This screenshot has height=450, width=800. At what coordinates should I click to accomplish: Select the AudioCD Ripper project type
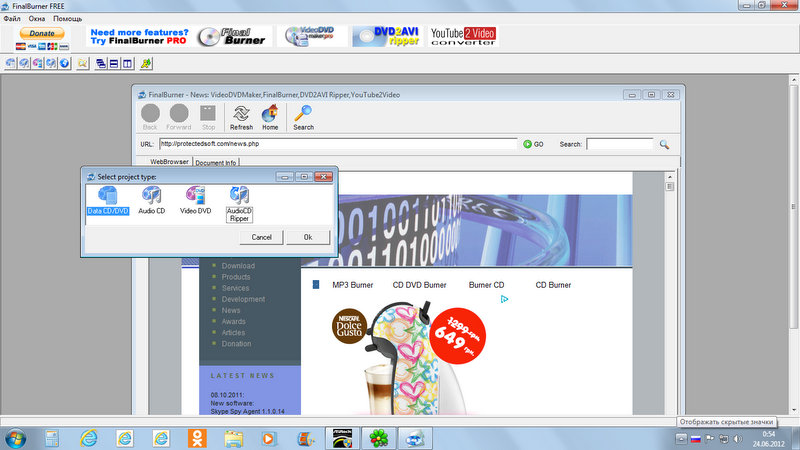point(239,204)
